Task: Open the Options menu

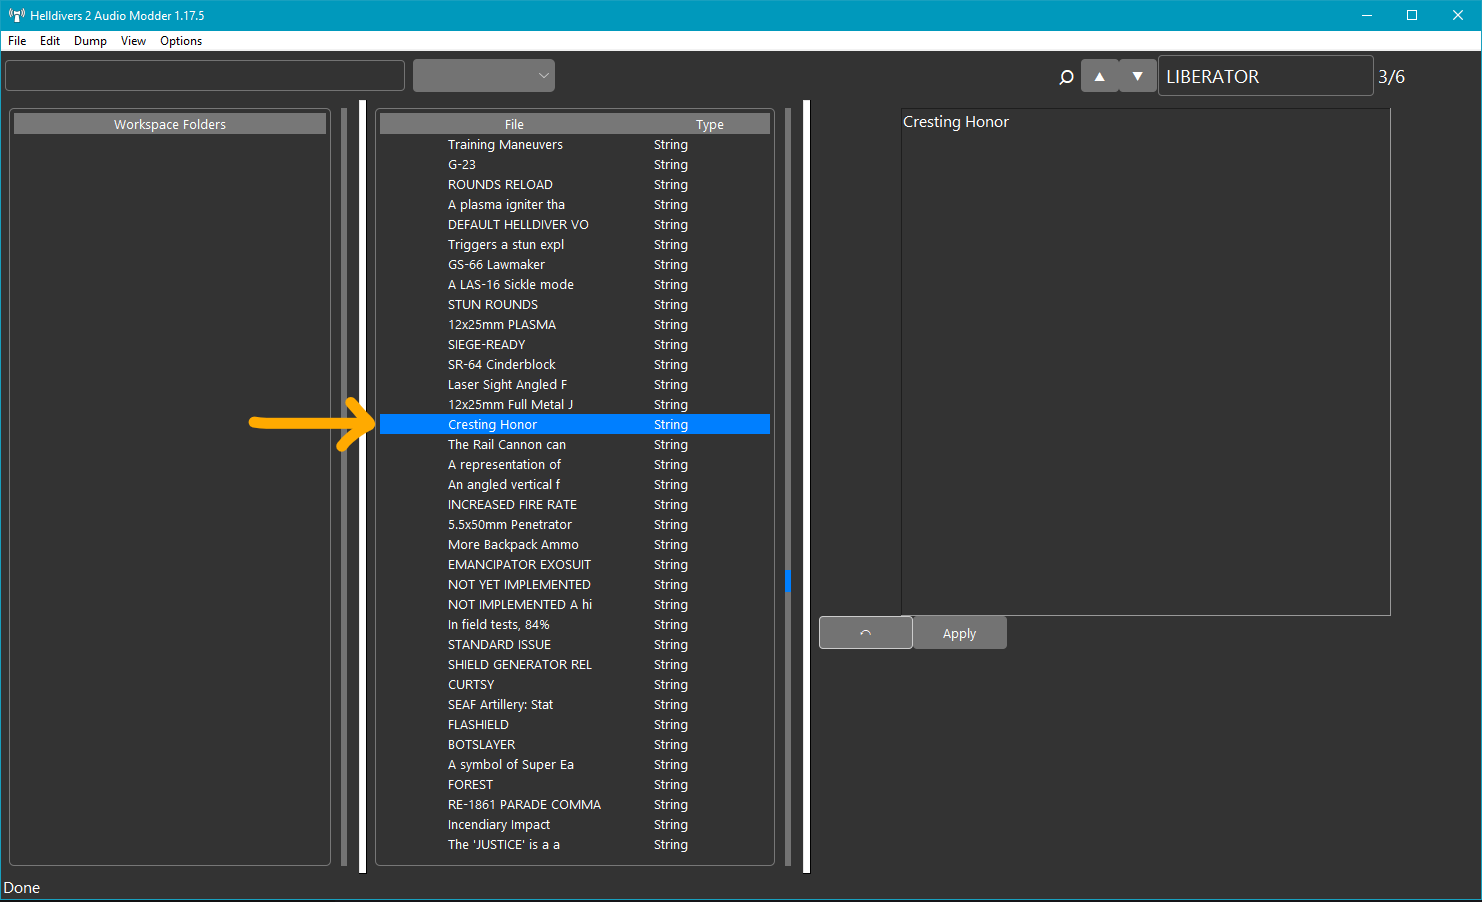Action: (x=181, y=41)
